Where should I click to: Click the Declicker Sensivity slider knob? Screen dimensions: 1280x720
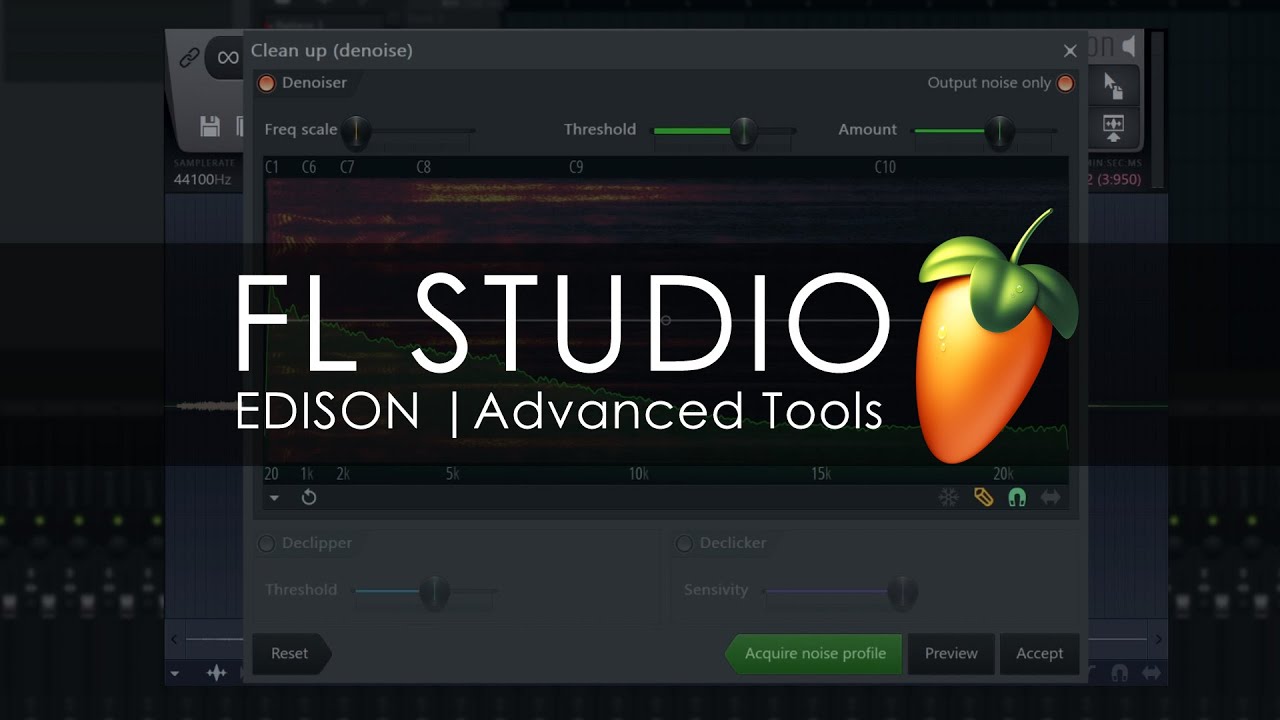(x=902, y=591)
